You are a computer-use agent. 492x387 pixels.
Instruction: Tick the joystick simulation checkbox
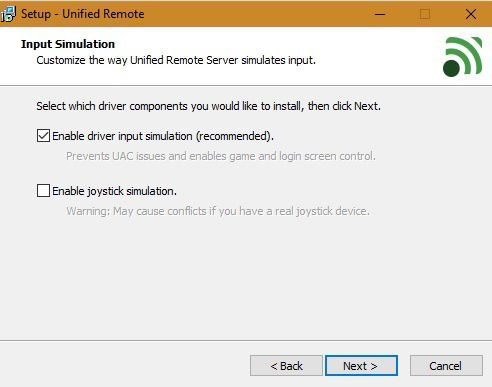tap(43, 191)
